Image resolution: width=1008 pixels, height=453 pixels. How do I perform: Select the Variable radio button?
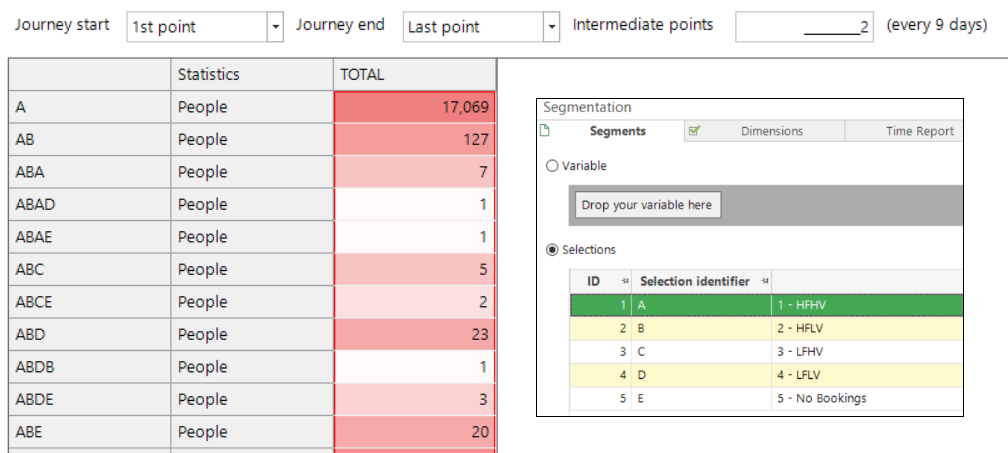pos(552,166)
